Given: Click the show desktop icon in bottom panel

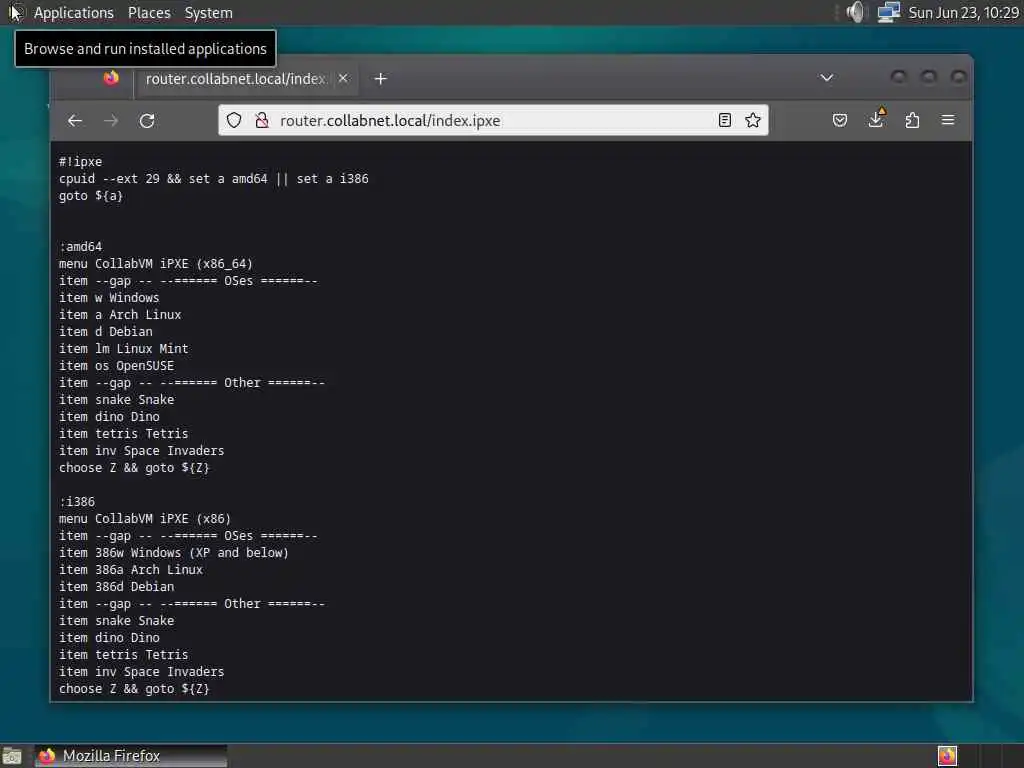Looking at the screenshot, I should pos(12,756).
